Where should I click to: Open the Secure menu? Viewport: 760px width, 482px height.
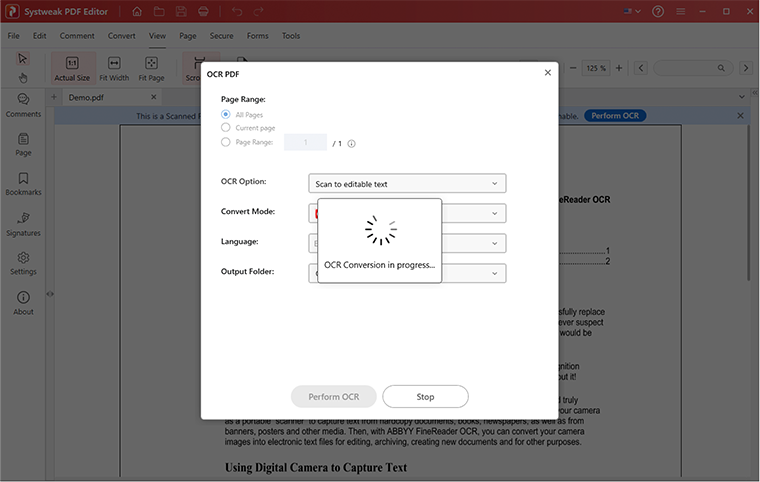point(222,36)
